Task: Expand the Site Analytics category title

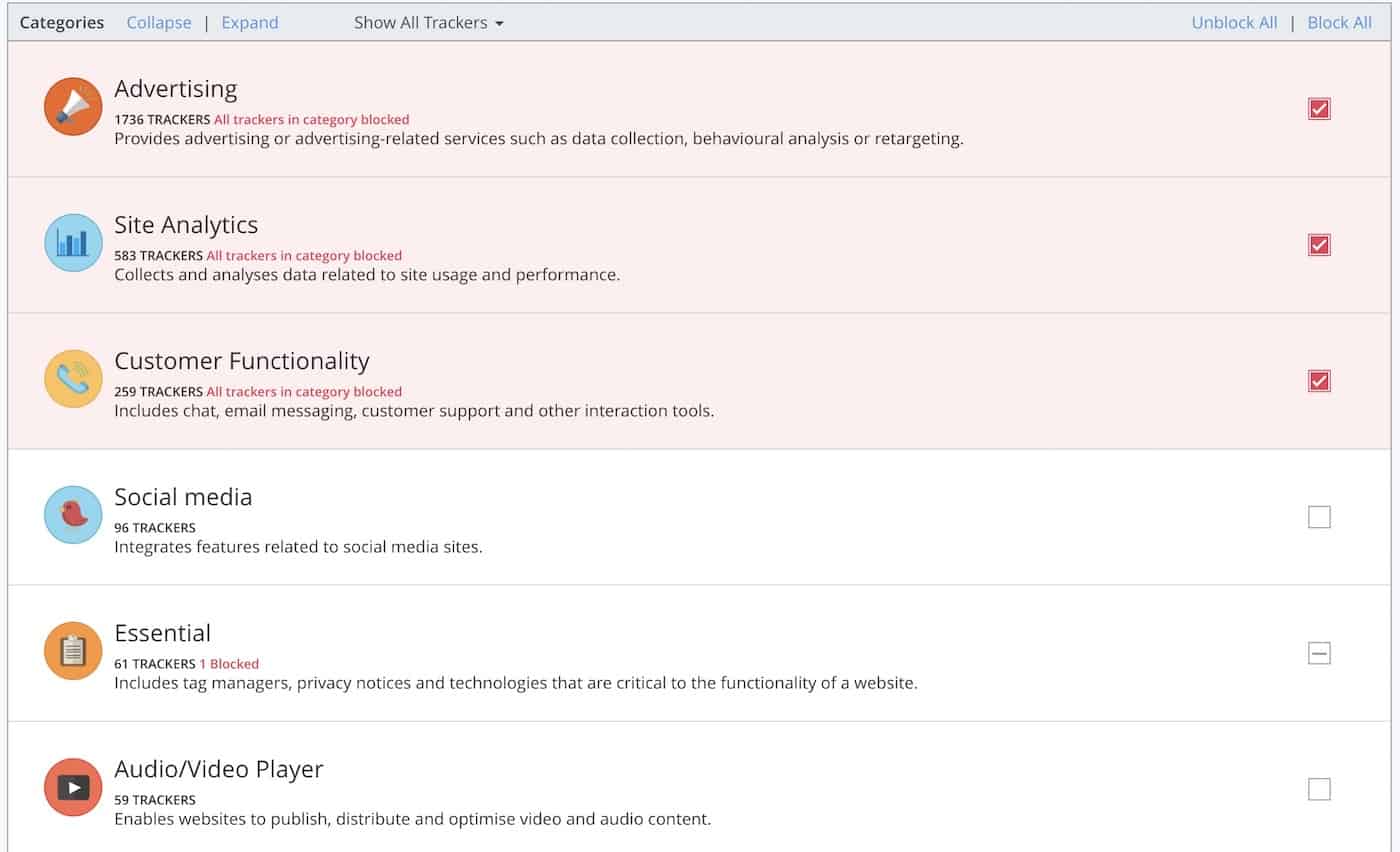Action: click(186, 225)
